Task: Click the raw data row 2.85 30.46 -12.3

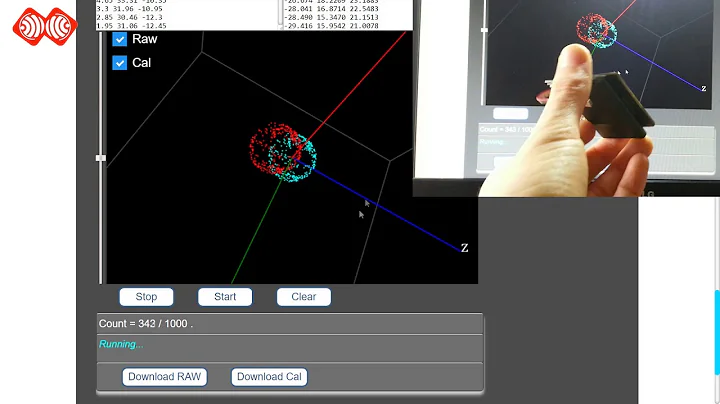Action: coord(129,17)
